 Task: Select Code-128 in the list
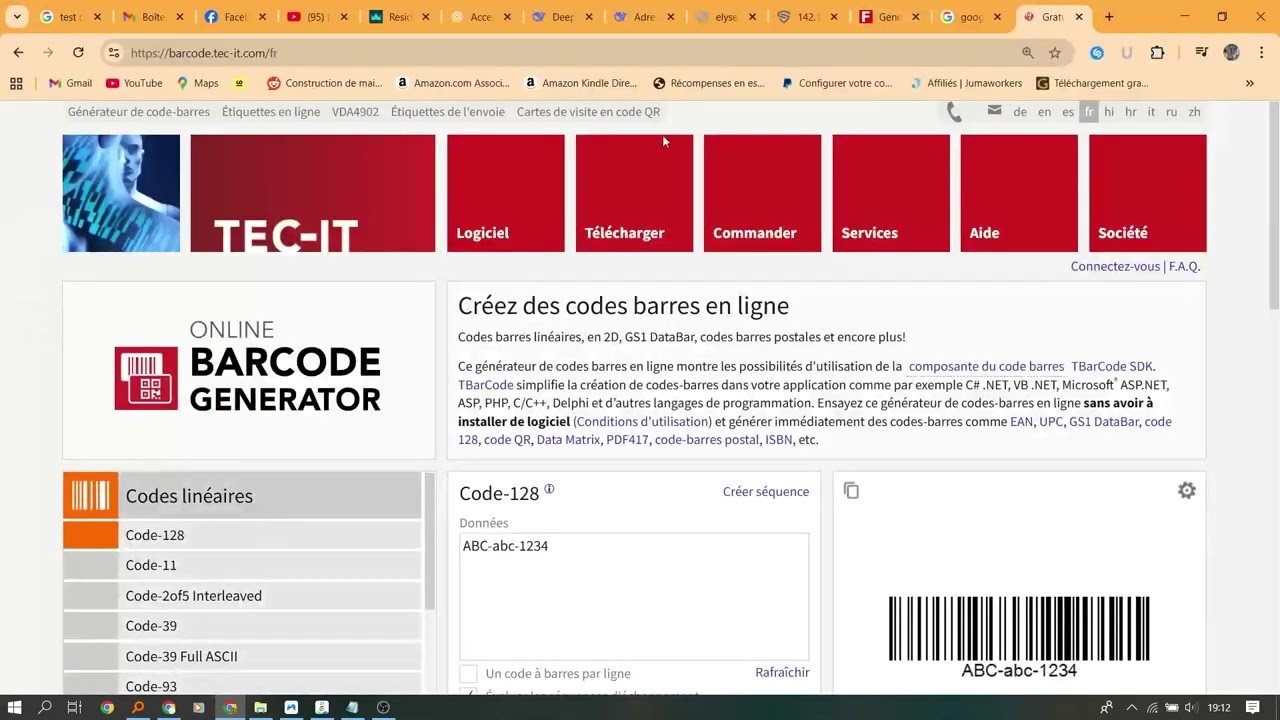242,535
